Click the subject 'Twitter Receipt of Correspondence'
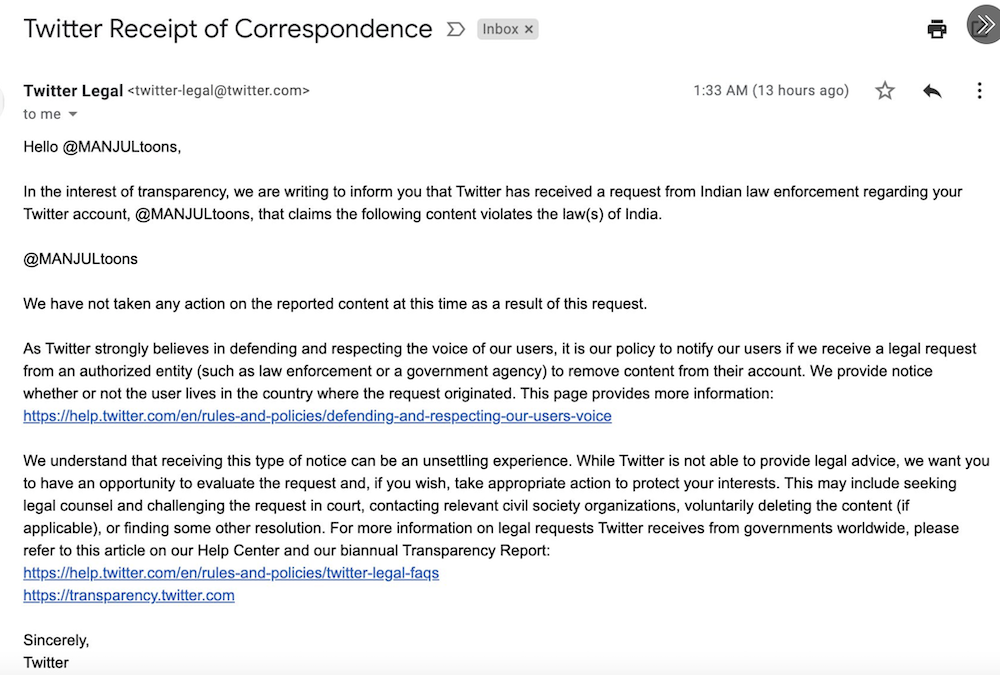1000x675 pixels. click(228, 29)
